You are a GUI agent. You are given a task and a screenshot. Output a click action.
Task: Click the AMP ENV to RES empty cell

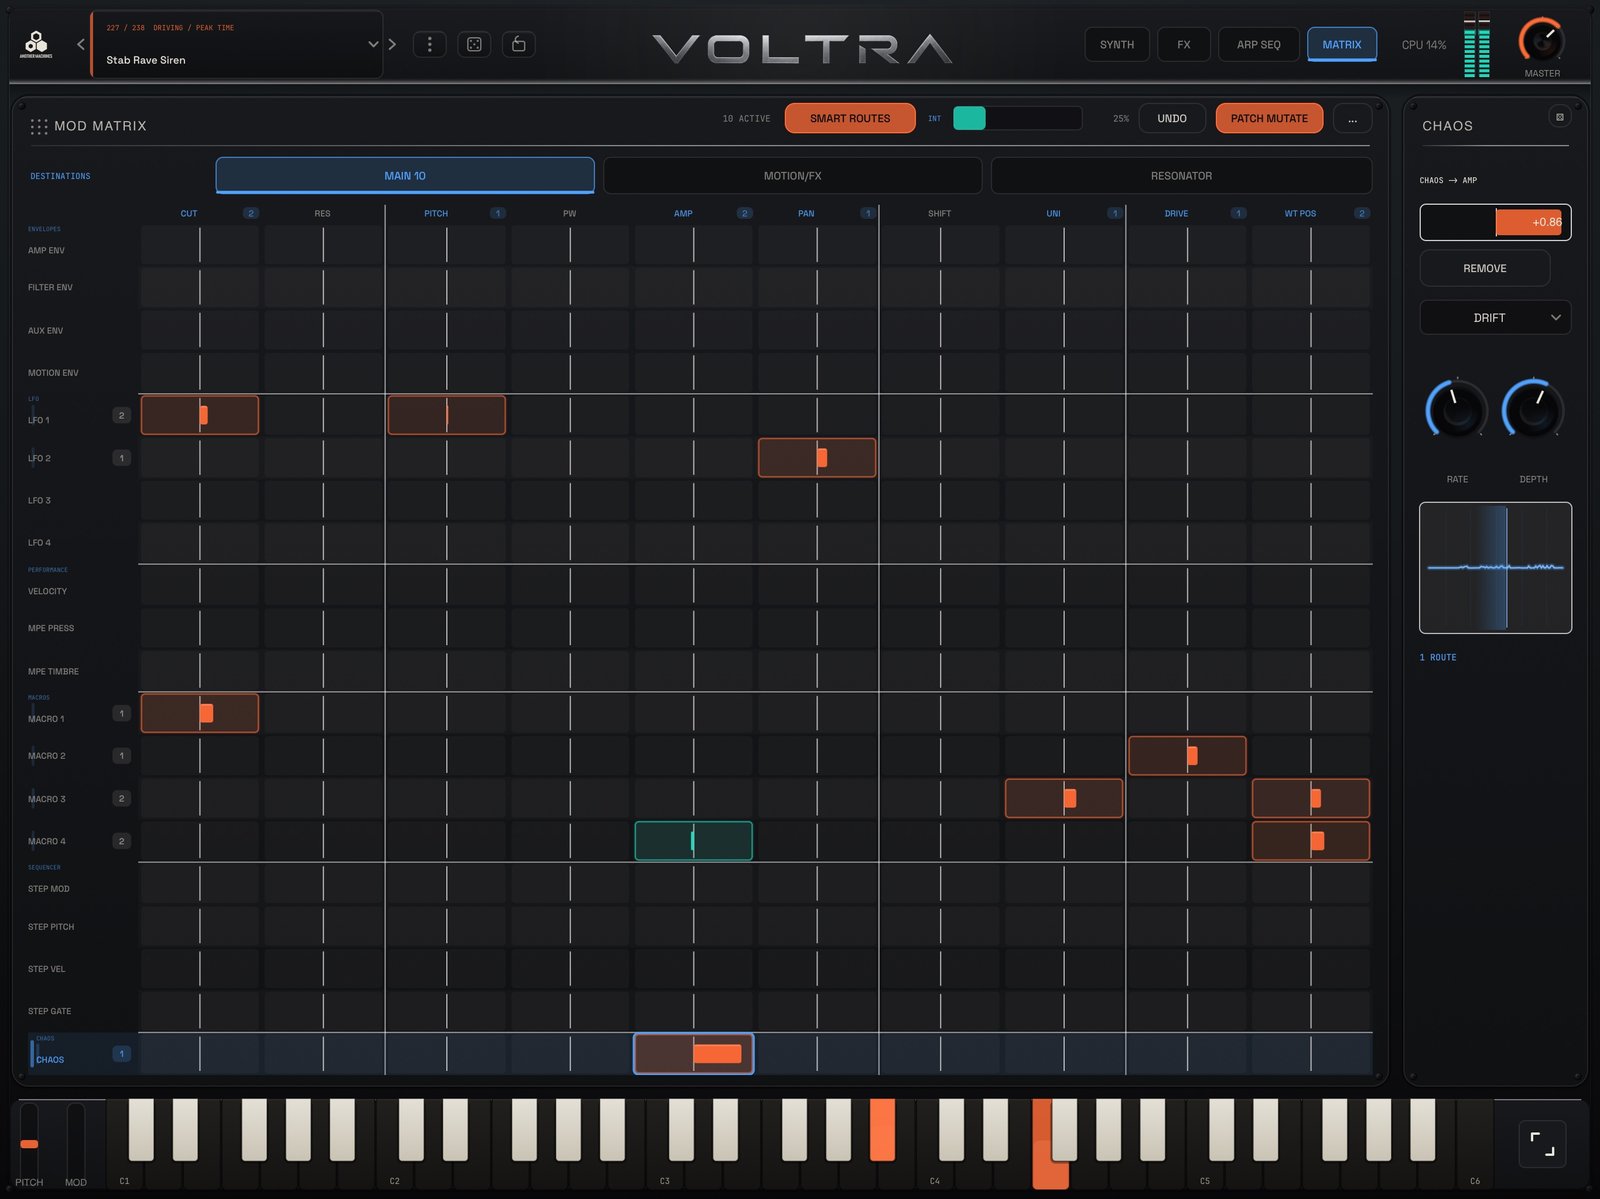point(323,245)
